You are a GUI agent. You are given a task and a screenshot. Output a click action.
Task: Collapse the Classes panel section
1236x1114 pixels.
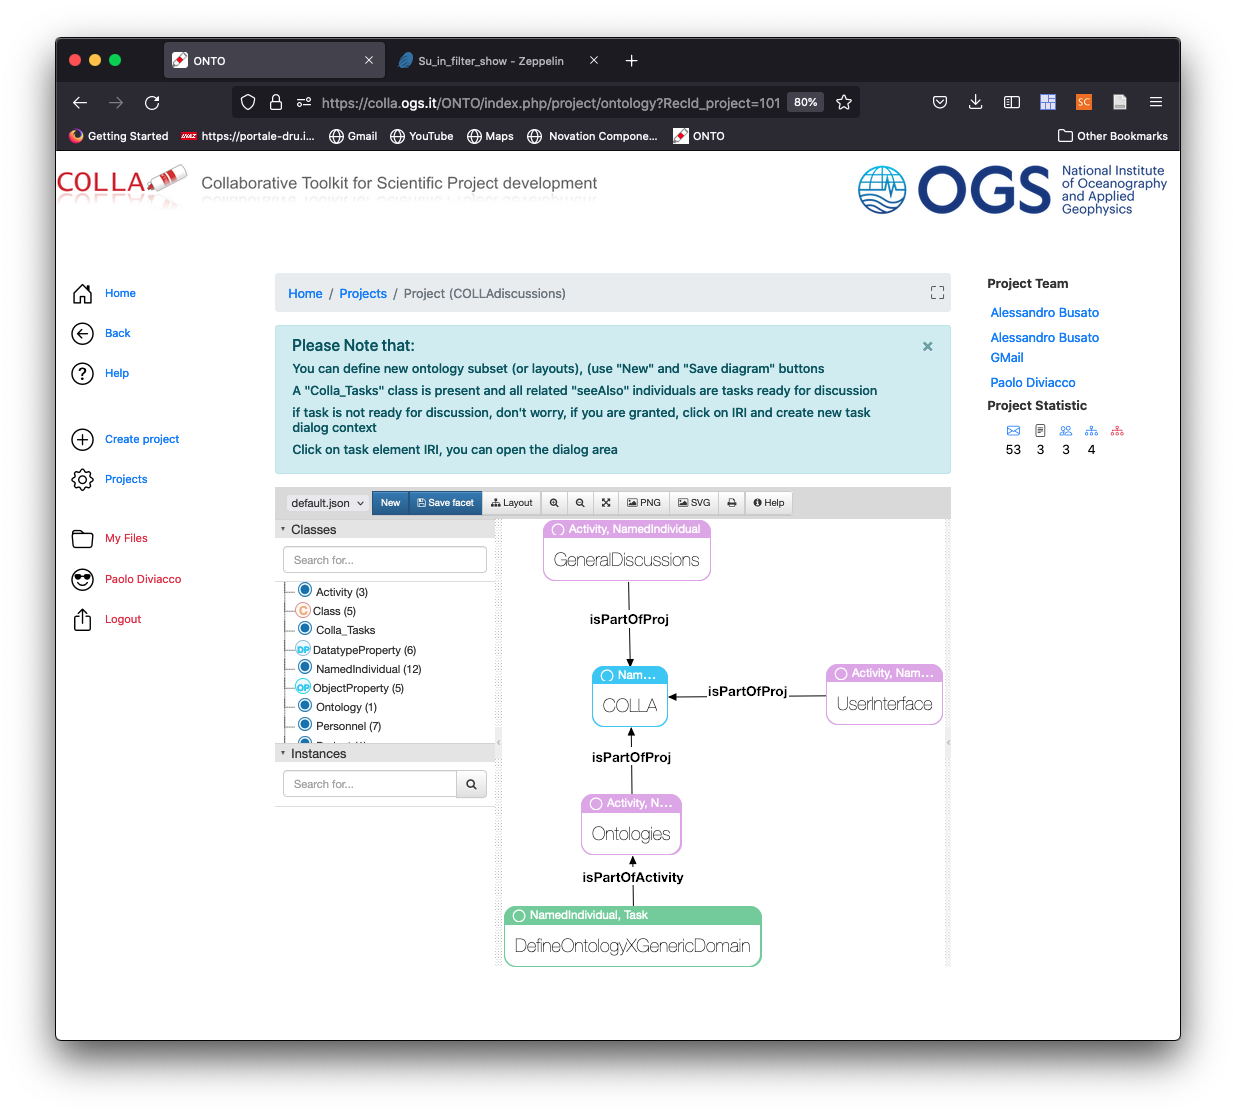[283, 530]
